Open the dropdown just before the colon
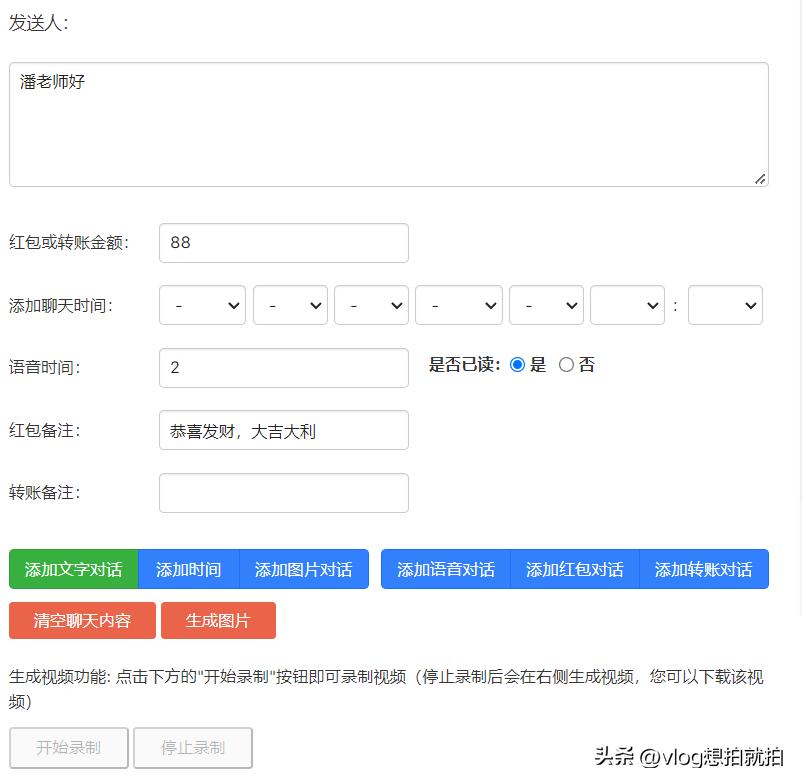Image resolution: width=802 pixels, height=784 pixels. 627,305
